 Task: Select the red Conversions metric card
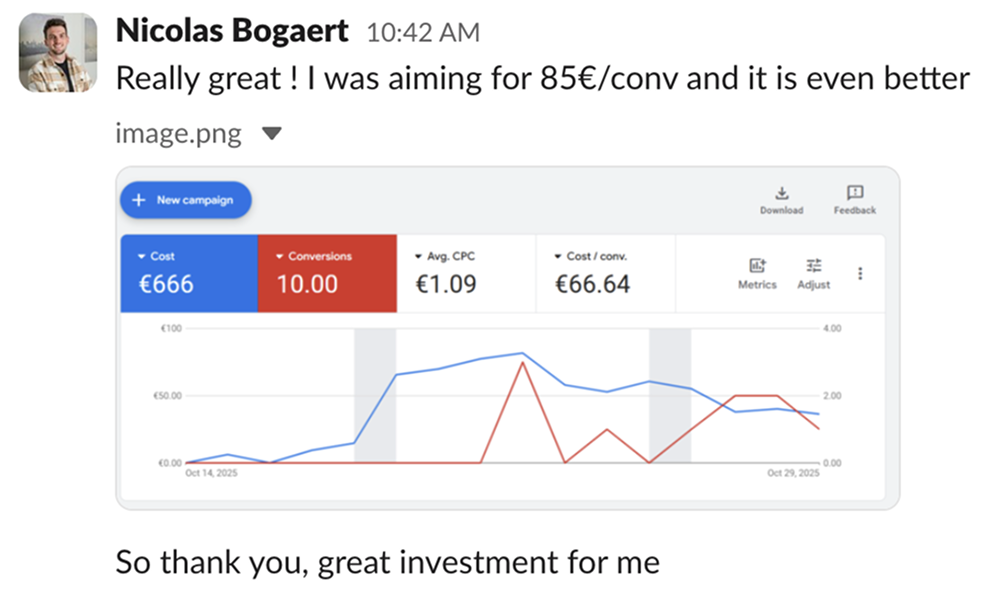point(327,273)
